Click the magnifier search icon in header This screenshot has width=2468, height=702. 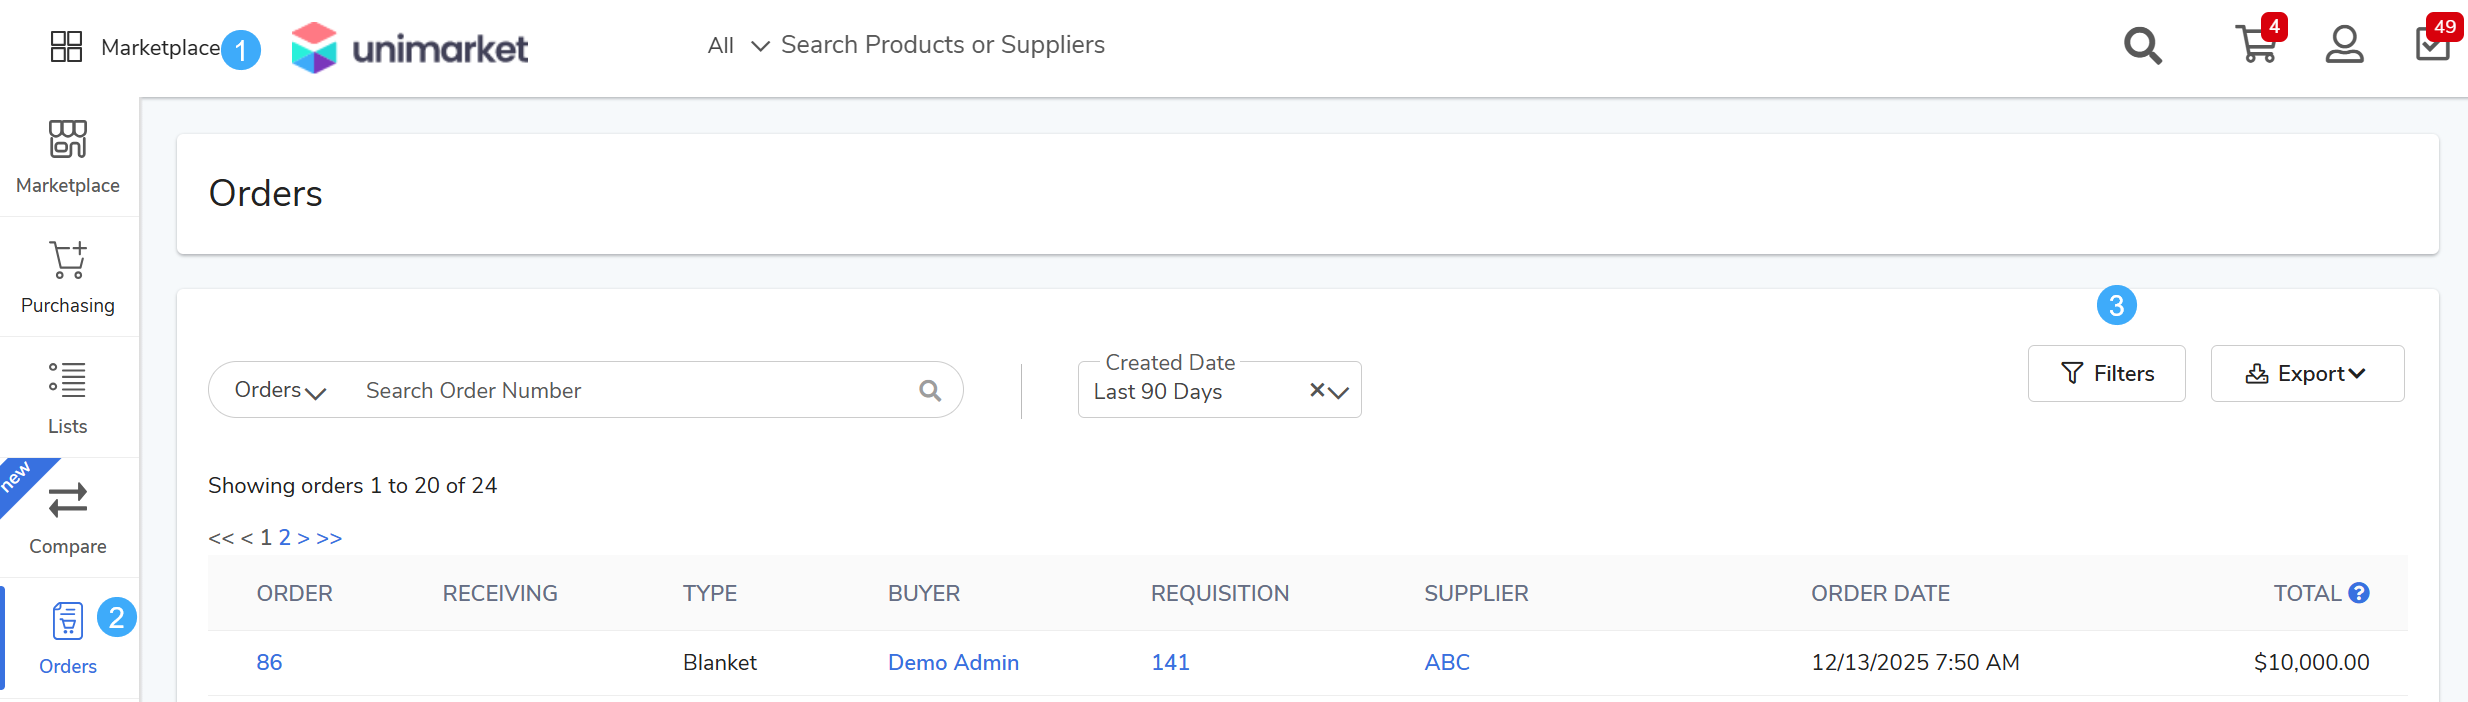click(2143, 46)
